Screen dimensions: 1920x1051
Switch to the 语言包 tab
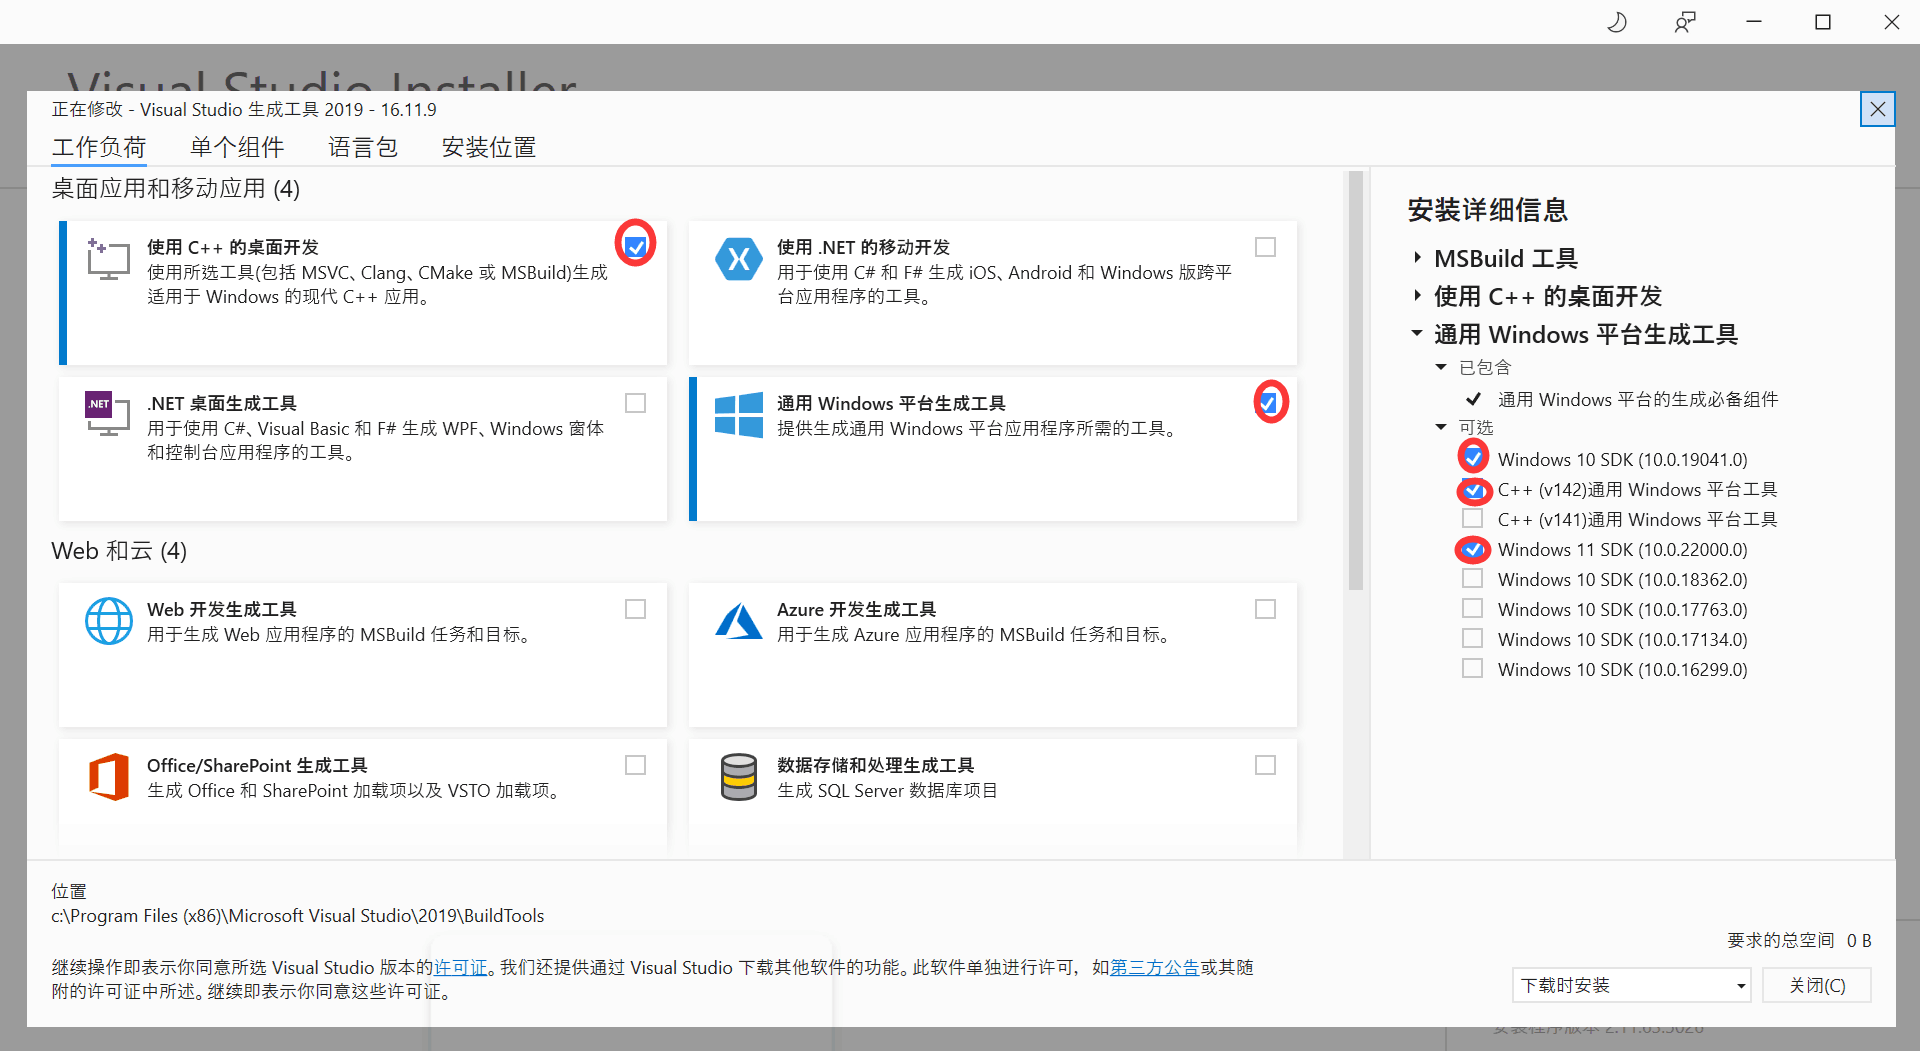pyautogui.click(x=363, y=147)
